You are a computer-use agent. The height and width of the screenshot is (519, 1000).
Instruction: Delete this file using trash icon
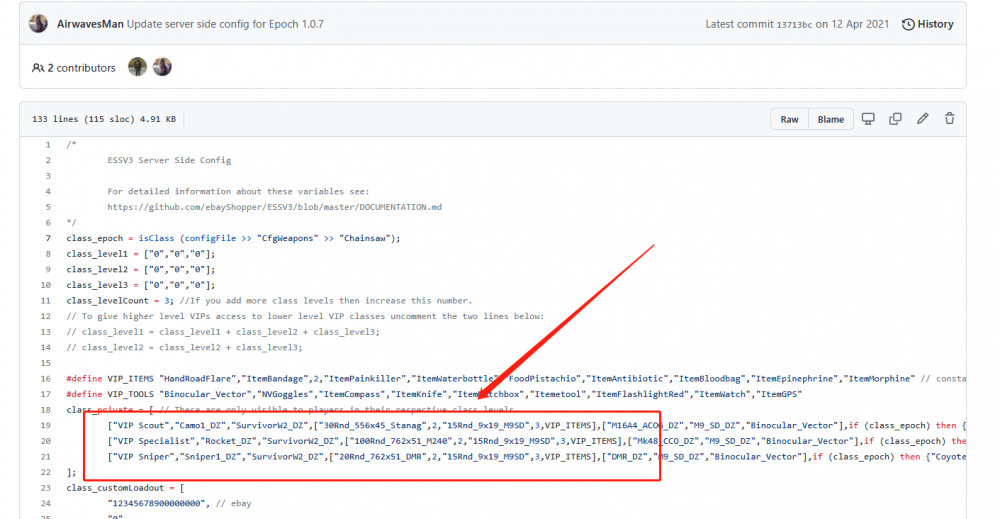[x=949, y=119]
